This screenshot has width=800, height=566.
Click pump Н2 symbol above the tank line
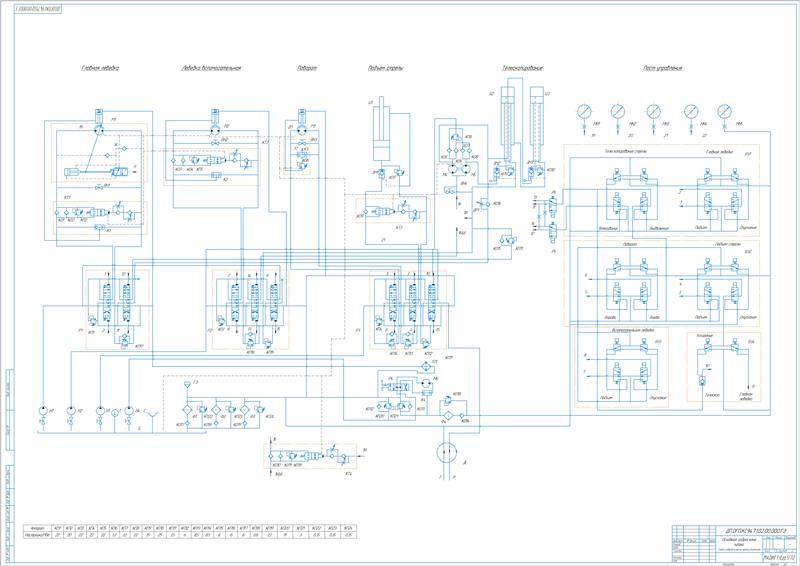coord(71,411)
